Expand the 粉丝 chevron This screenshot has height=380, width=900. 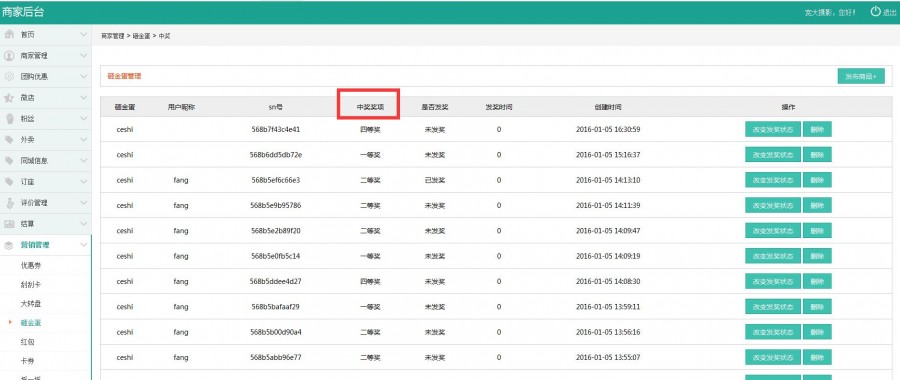(84, 118)
